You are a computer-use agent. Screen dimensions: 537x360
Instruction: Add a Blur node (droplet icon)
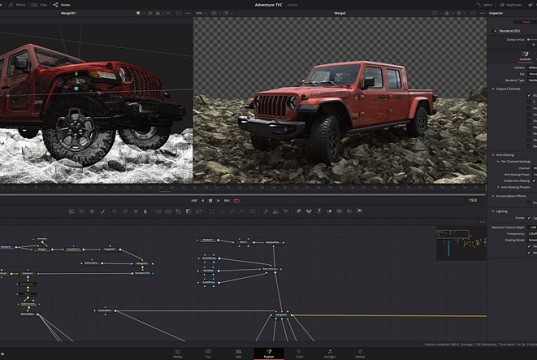tap(146, 211)
